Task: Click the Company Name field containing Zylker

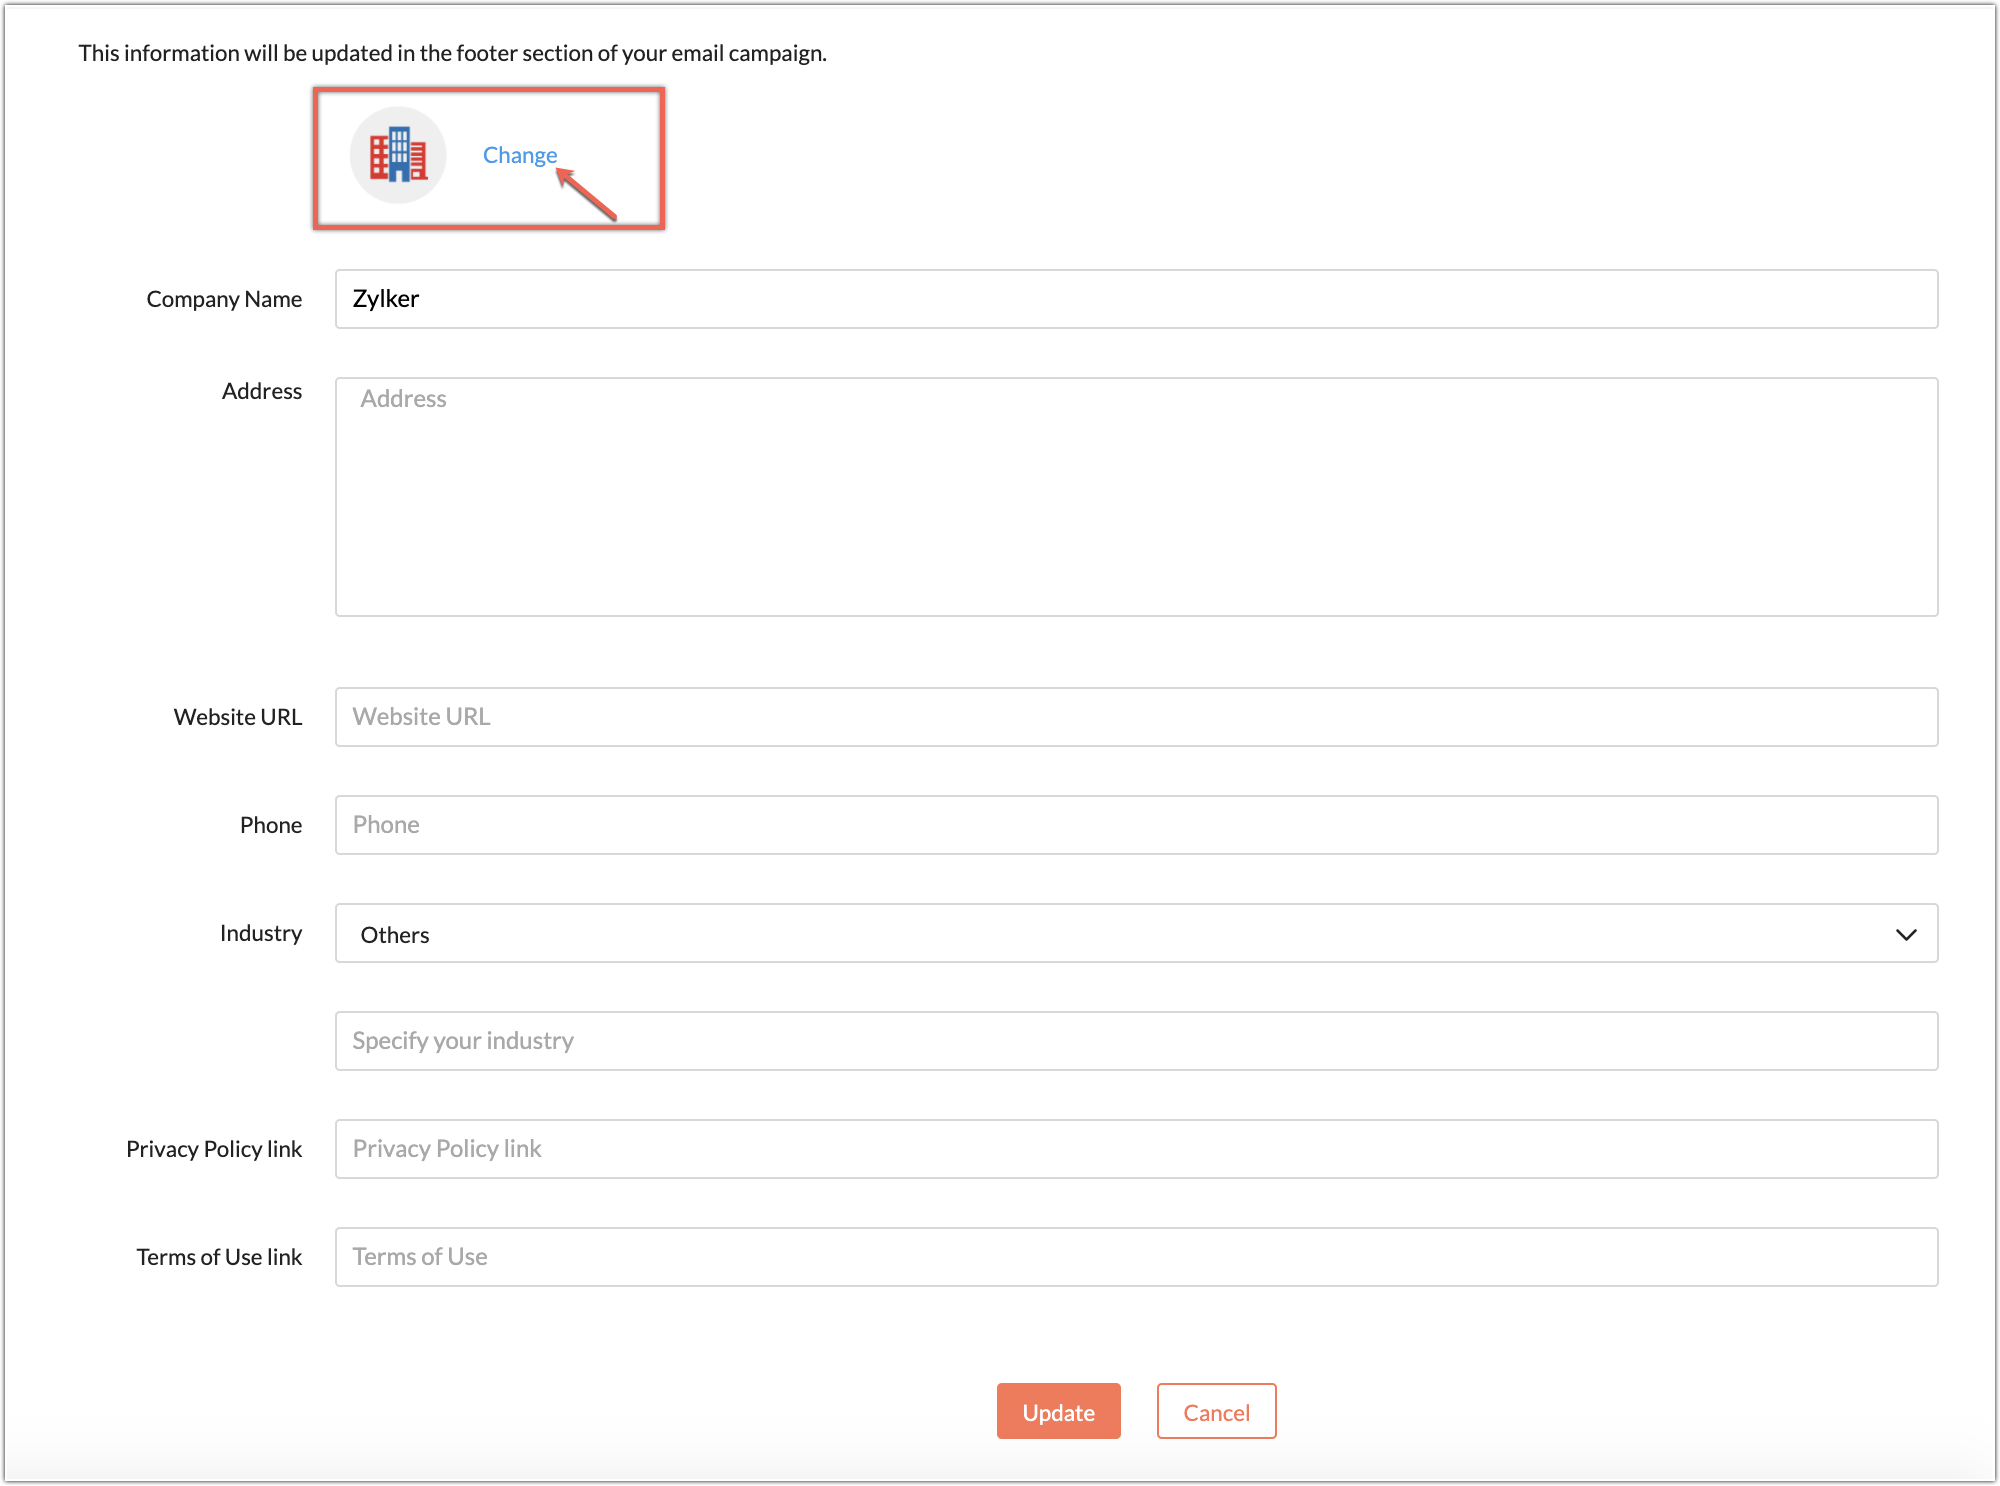Action: click(1136, 299)
